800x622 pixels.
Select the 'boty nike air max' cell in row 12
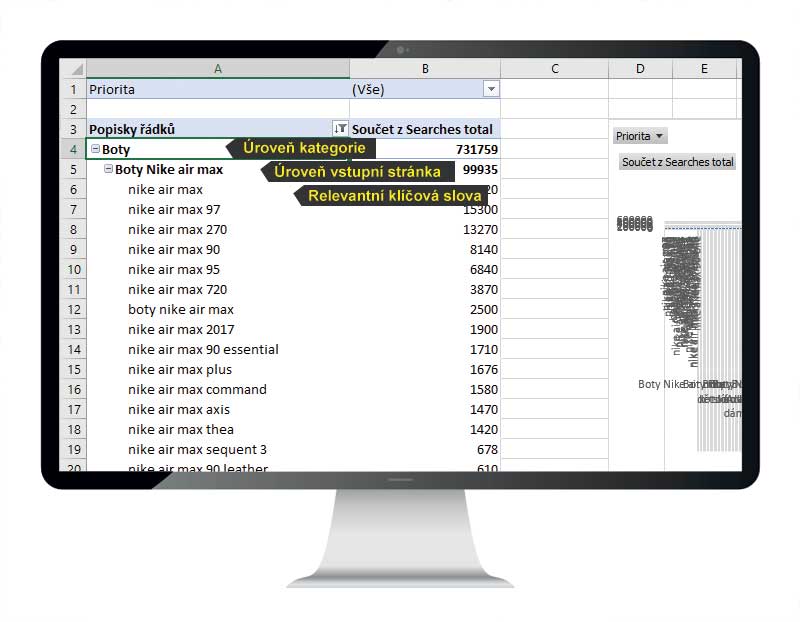(218, 309)
